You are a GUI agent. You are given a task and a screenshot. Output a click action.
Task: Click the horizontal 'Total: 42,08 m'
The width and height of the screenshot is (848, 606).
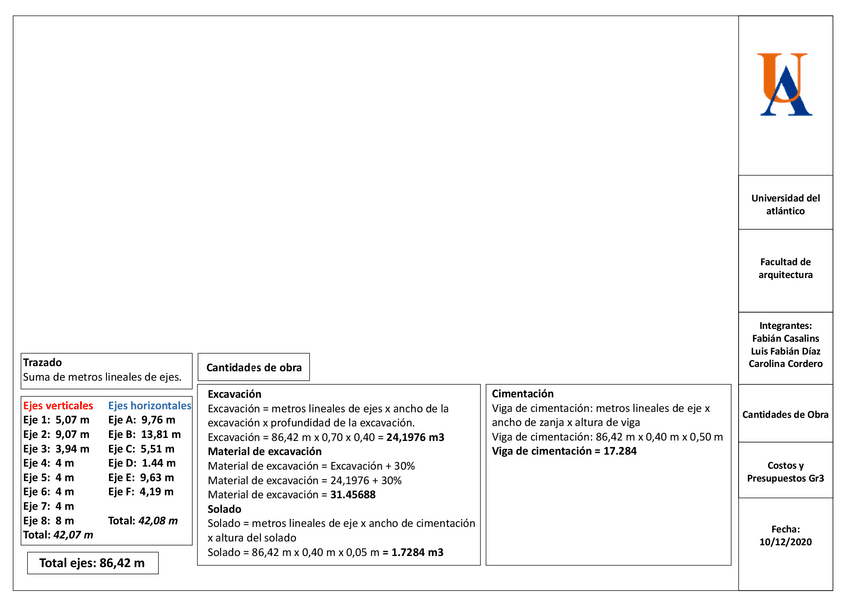coord(143,521)
